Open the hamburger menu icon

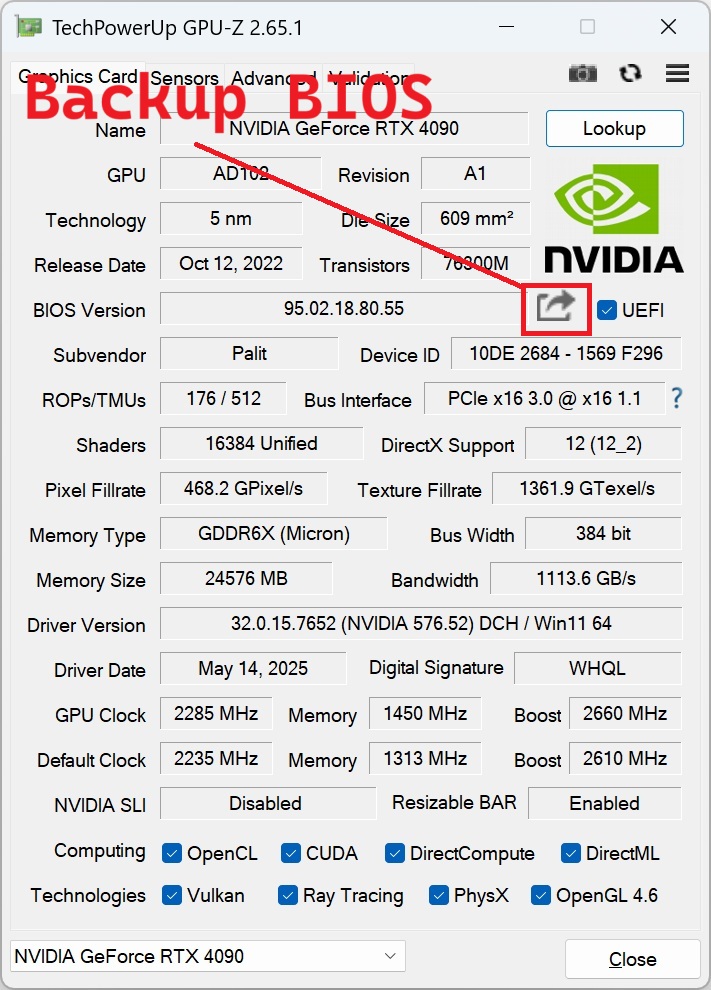677,73
